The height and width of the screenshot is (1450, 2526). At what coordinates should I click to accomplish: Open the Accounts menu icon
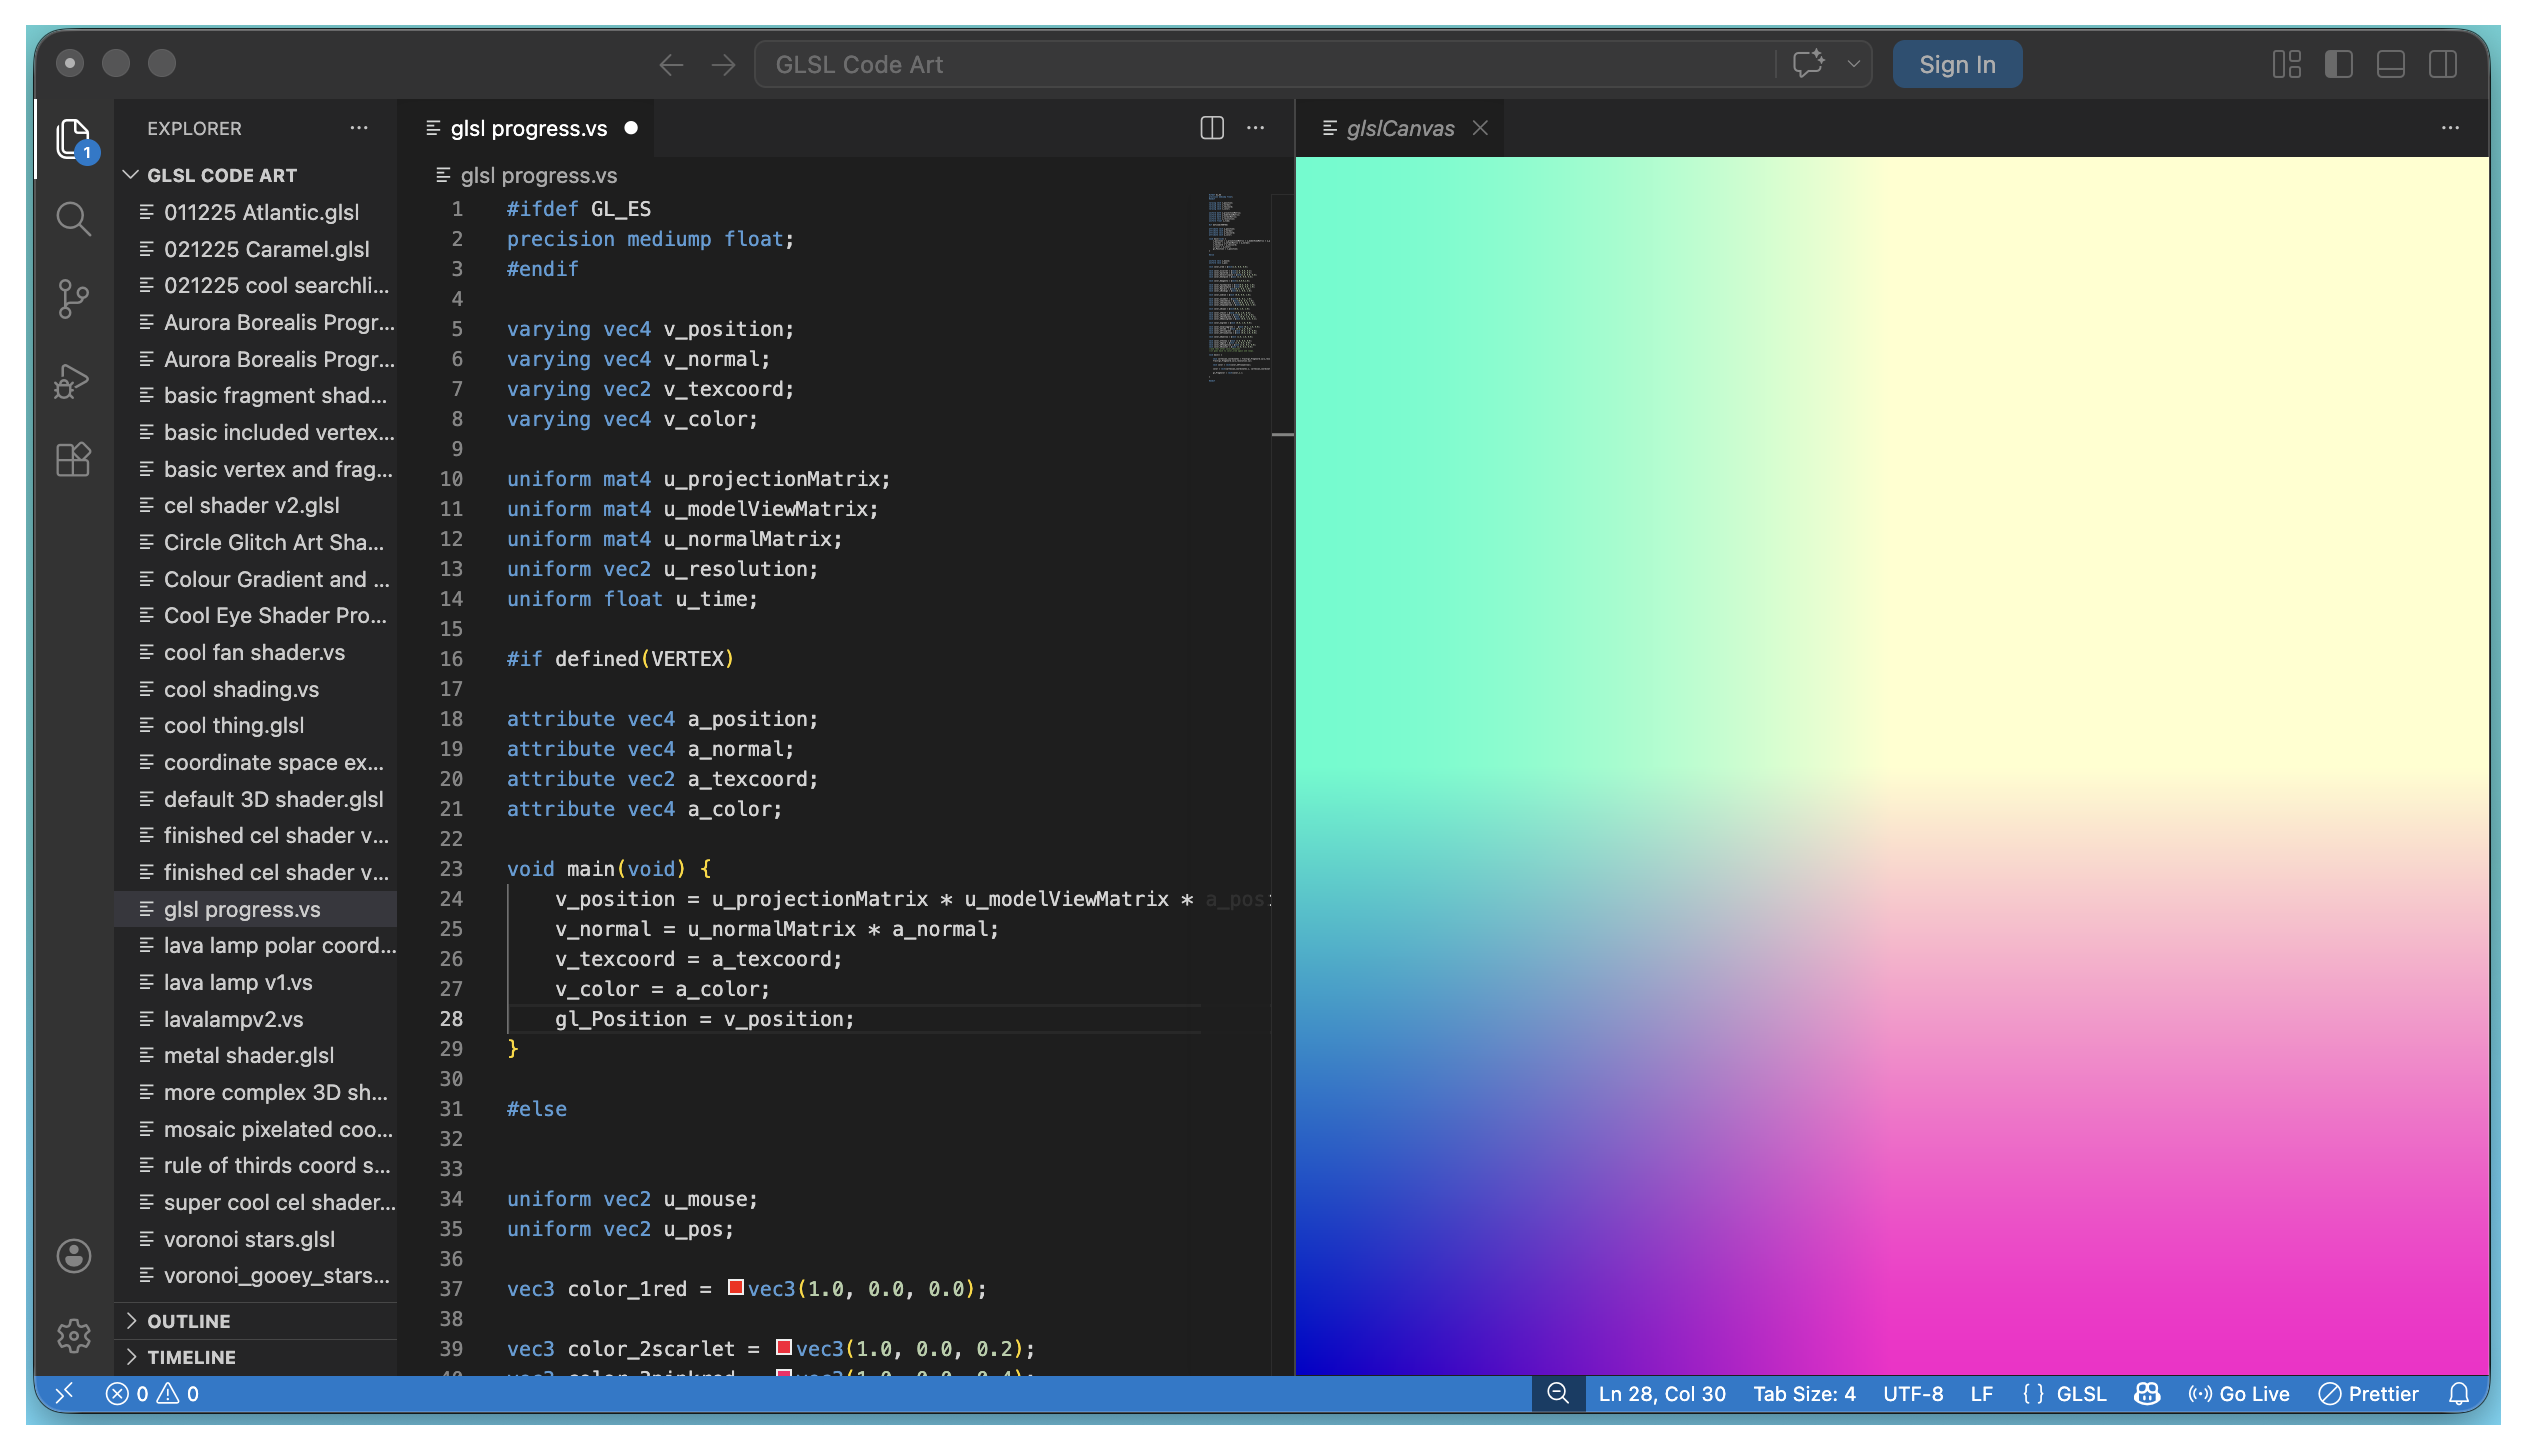73,1256
